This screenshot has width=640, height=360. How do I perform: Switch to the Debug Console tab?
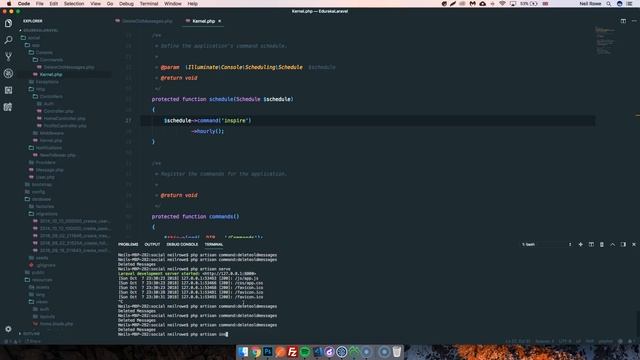[x=182, y=244]
